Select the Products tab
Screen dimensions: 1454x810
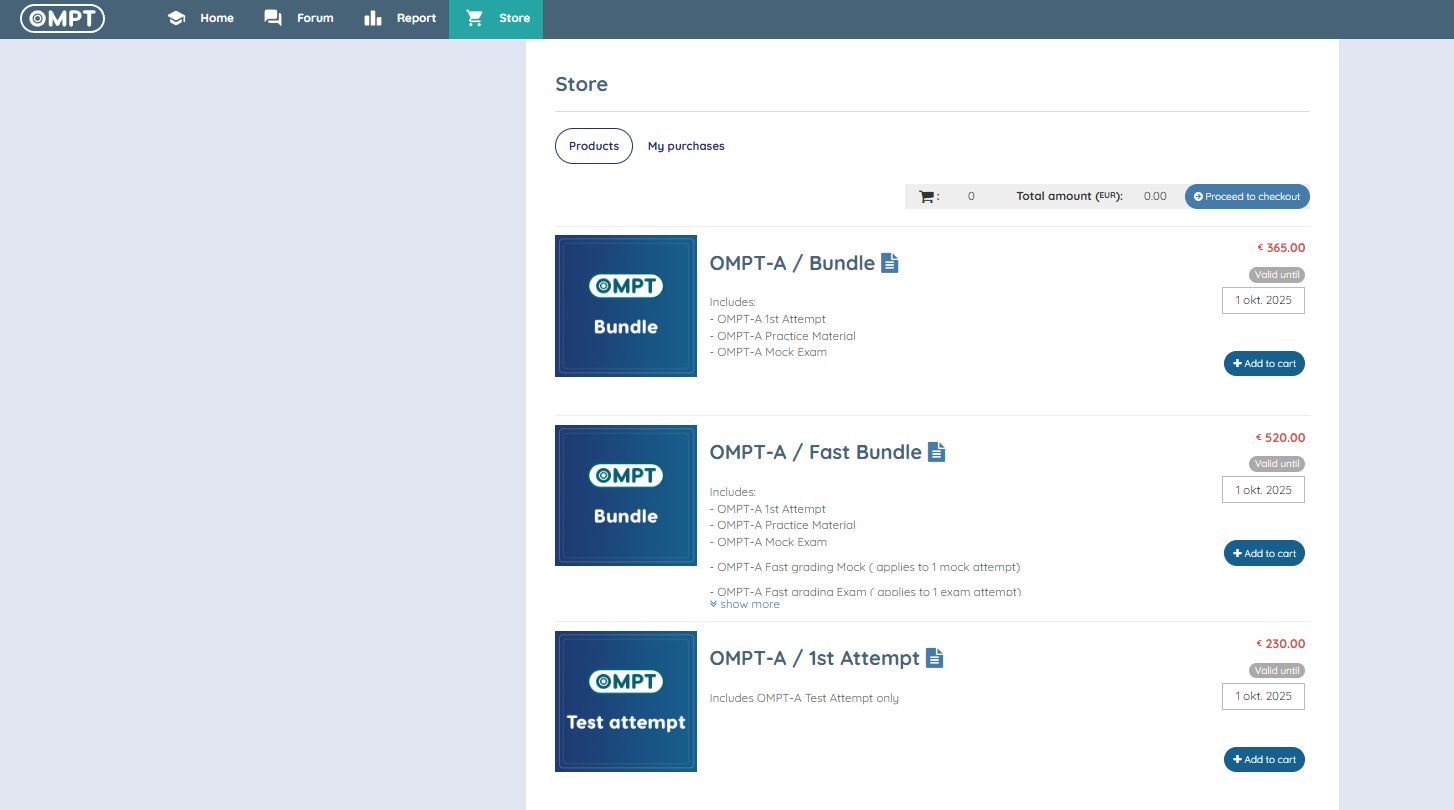click(x=594, y=146)
